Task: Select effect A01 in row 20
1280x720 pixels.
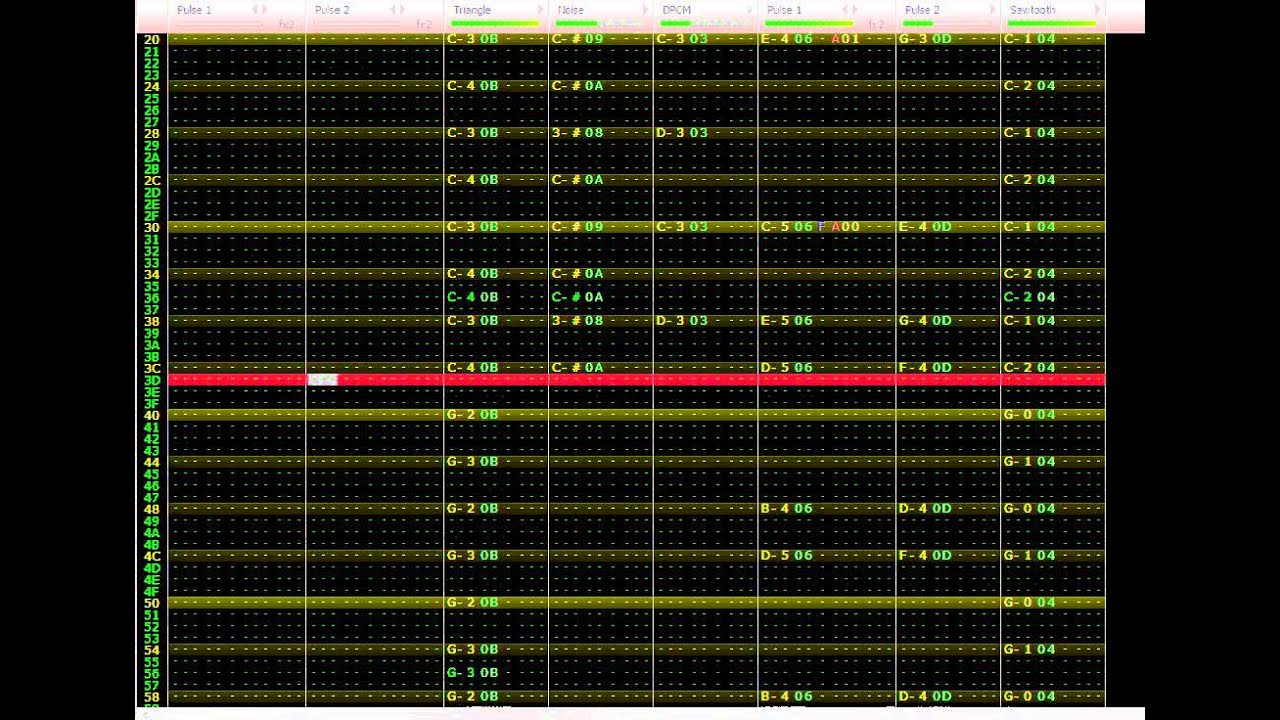Action: tap(846, 39)
